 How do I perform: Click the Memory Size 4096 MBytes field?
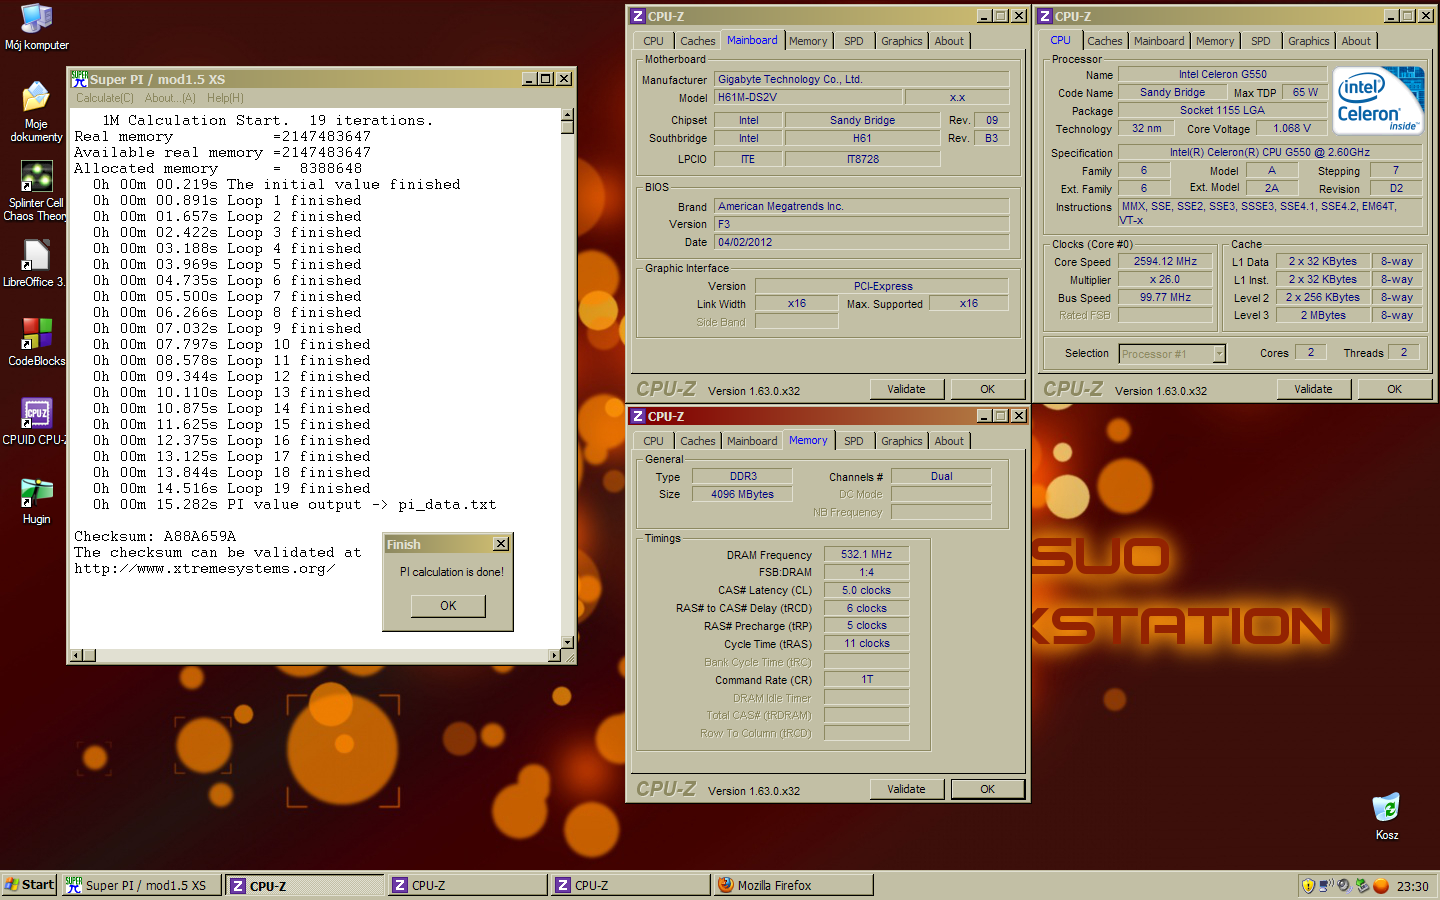pos(742,494)
